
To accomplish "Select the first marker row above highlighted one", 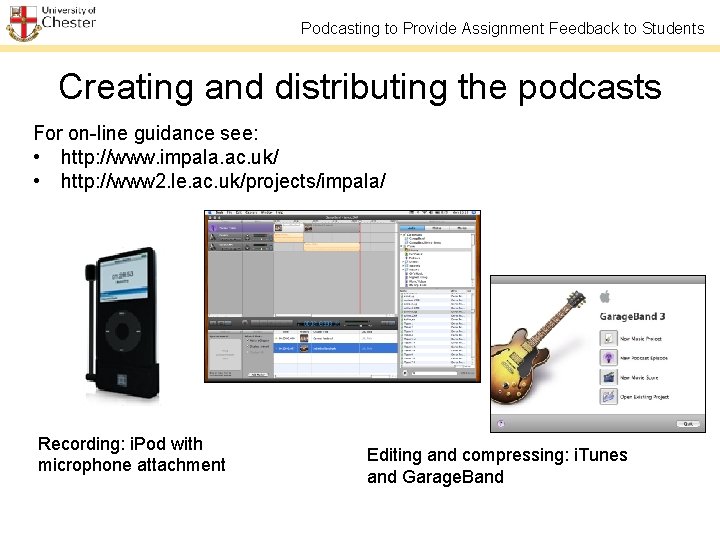I will click(335, 338).
